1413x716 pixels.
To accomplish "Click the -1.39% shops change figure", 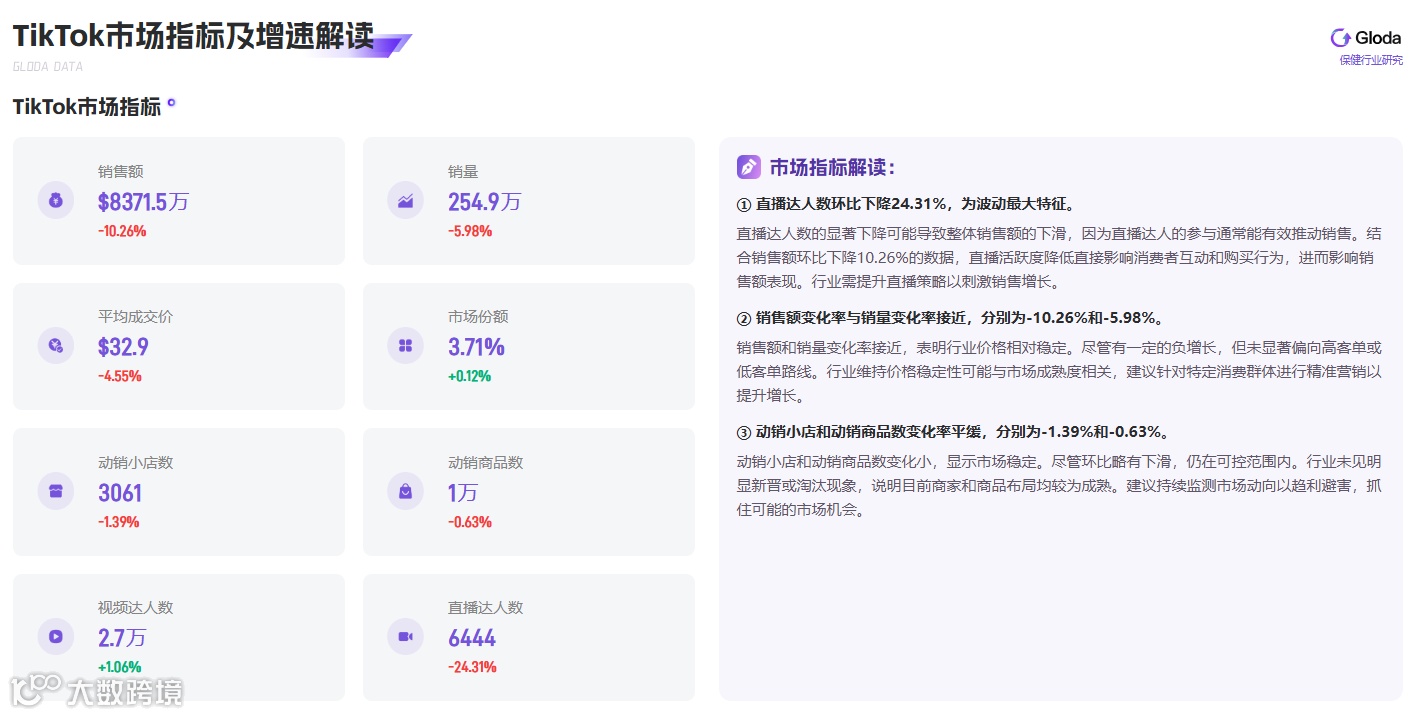I will click(x=119, y=522).
